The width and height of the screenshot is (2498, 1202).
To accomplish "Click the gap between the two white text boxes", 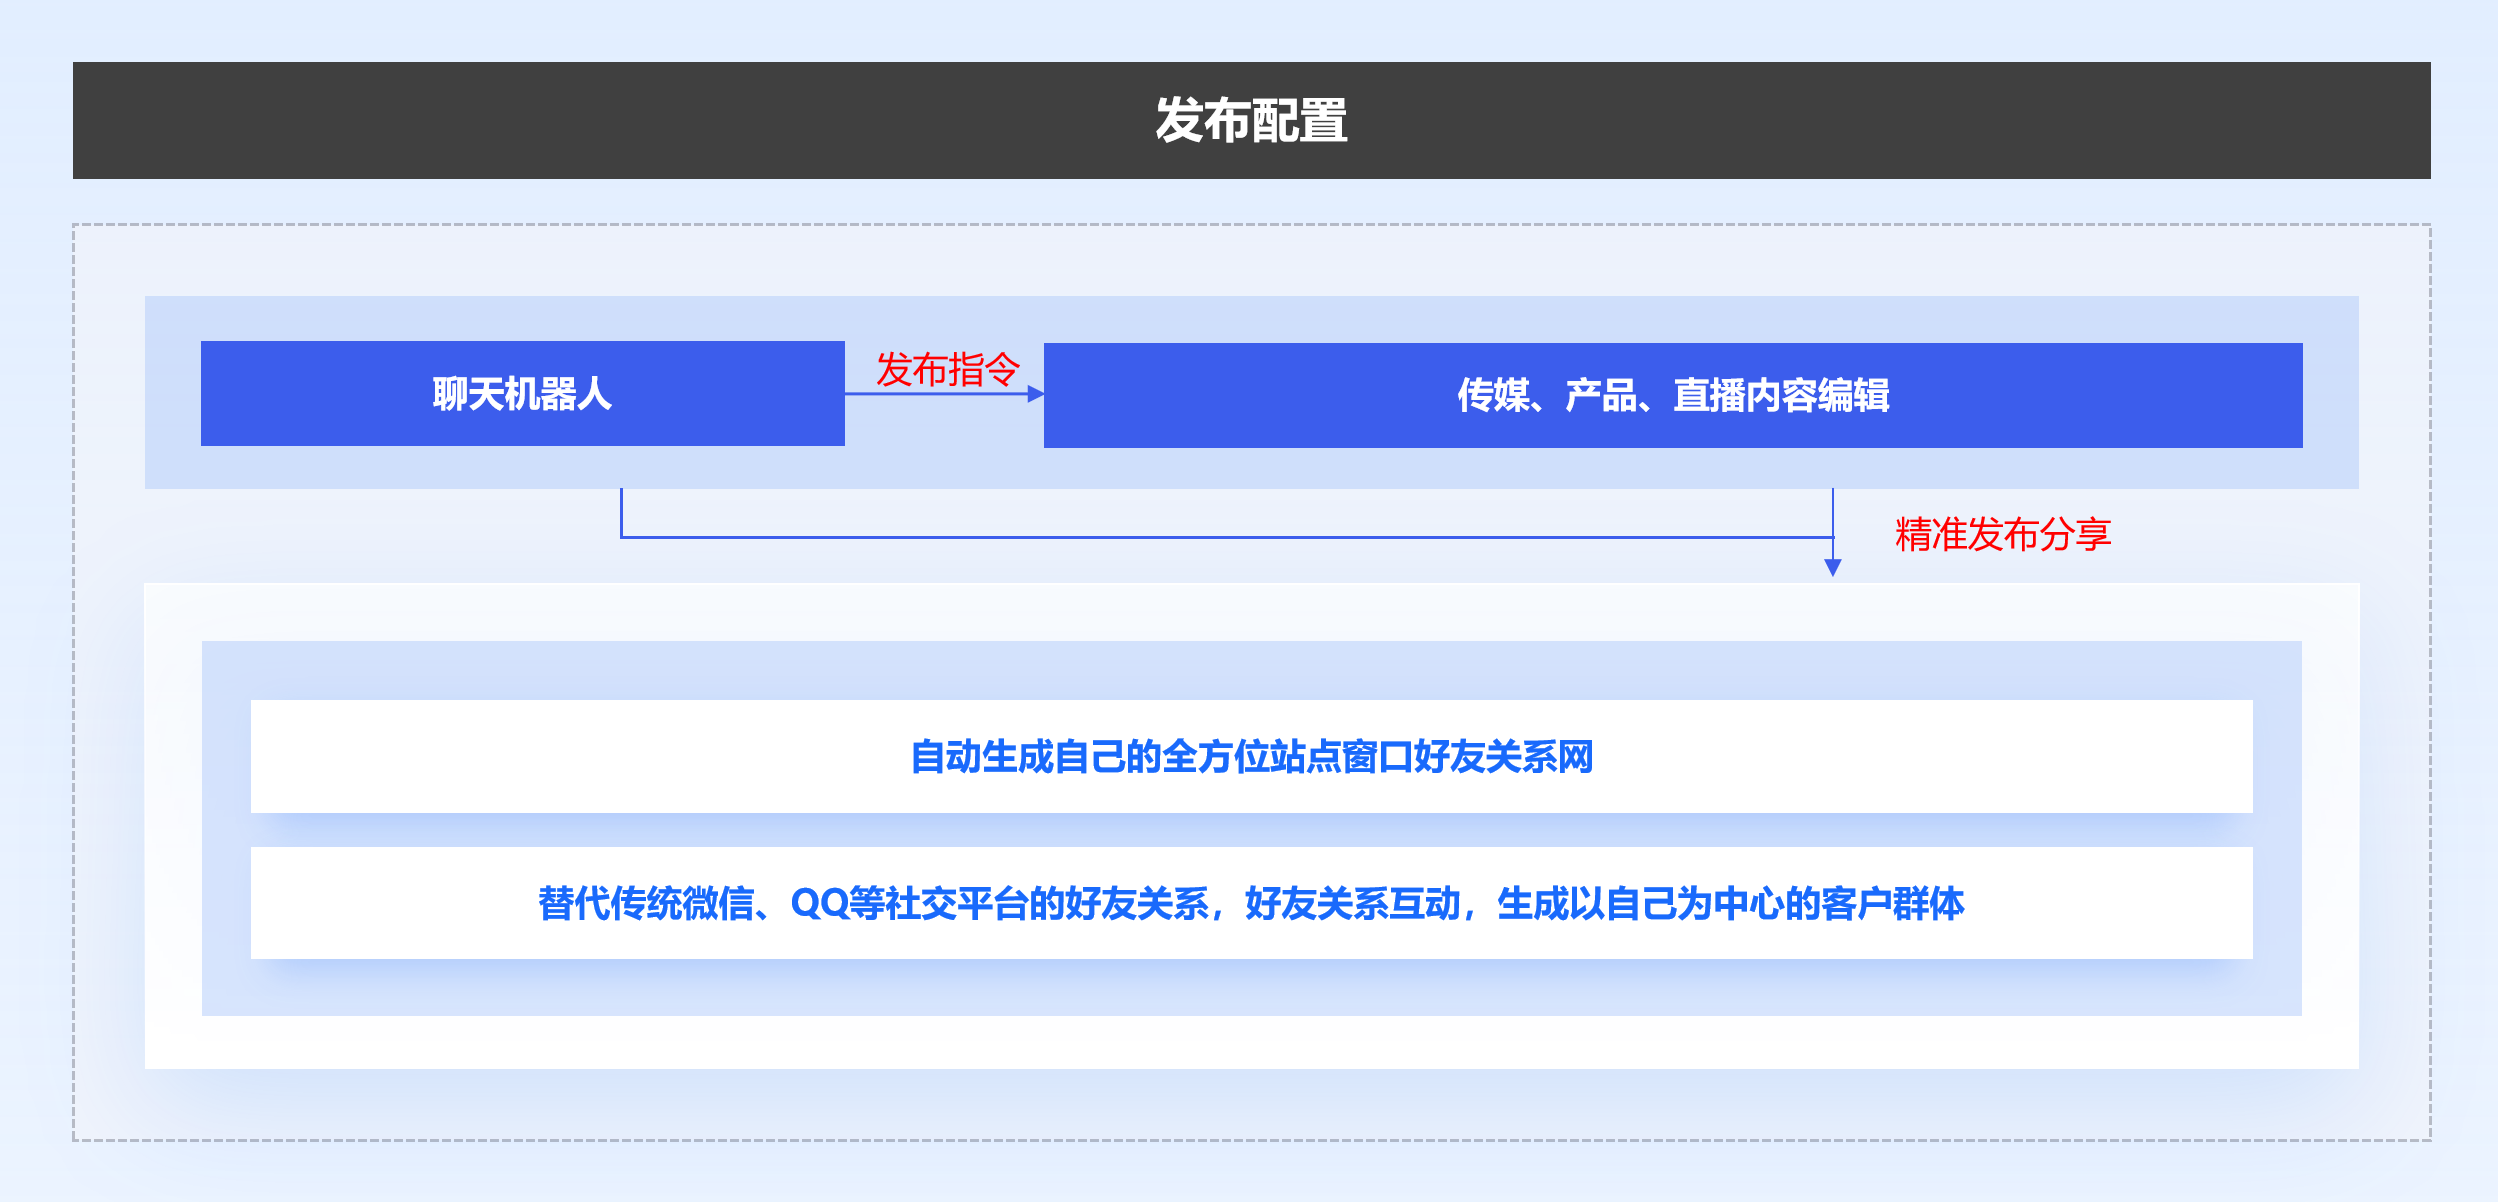I will [1250, 830].
